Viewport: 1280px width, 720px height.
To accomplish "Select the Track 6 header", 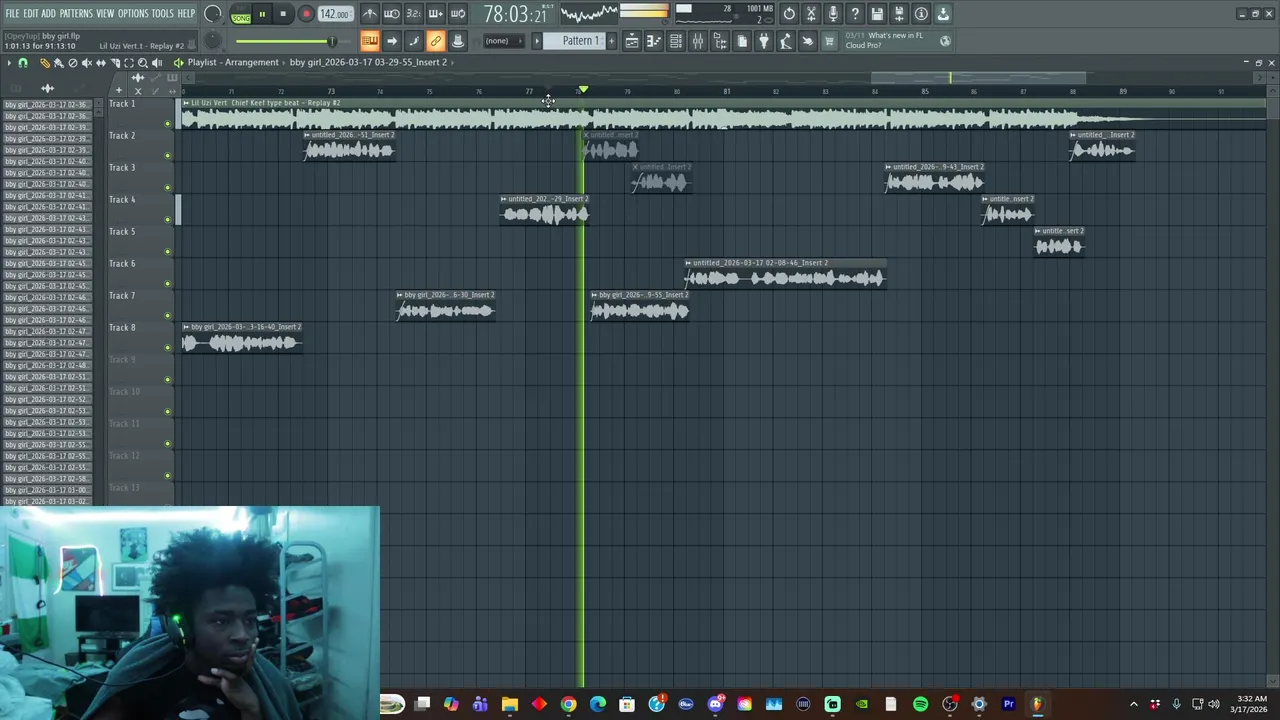I will [140, 272].
